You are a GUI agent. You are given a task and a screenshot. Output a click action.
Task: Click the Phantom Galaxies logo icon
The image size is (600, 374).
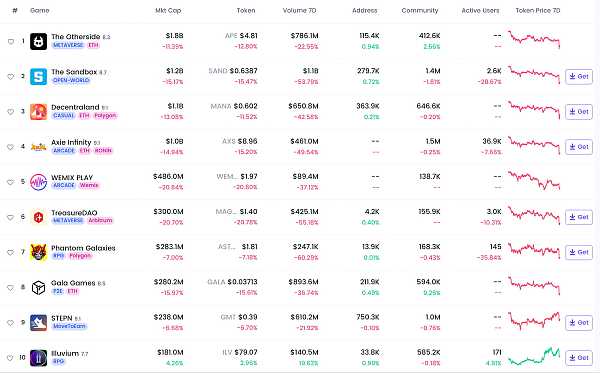tap(39, 253)
